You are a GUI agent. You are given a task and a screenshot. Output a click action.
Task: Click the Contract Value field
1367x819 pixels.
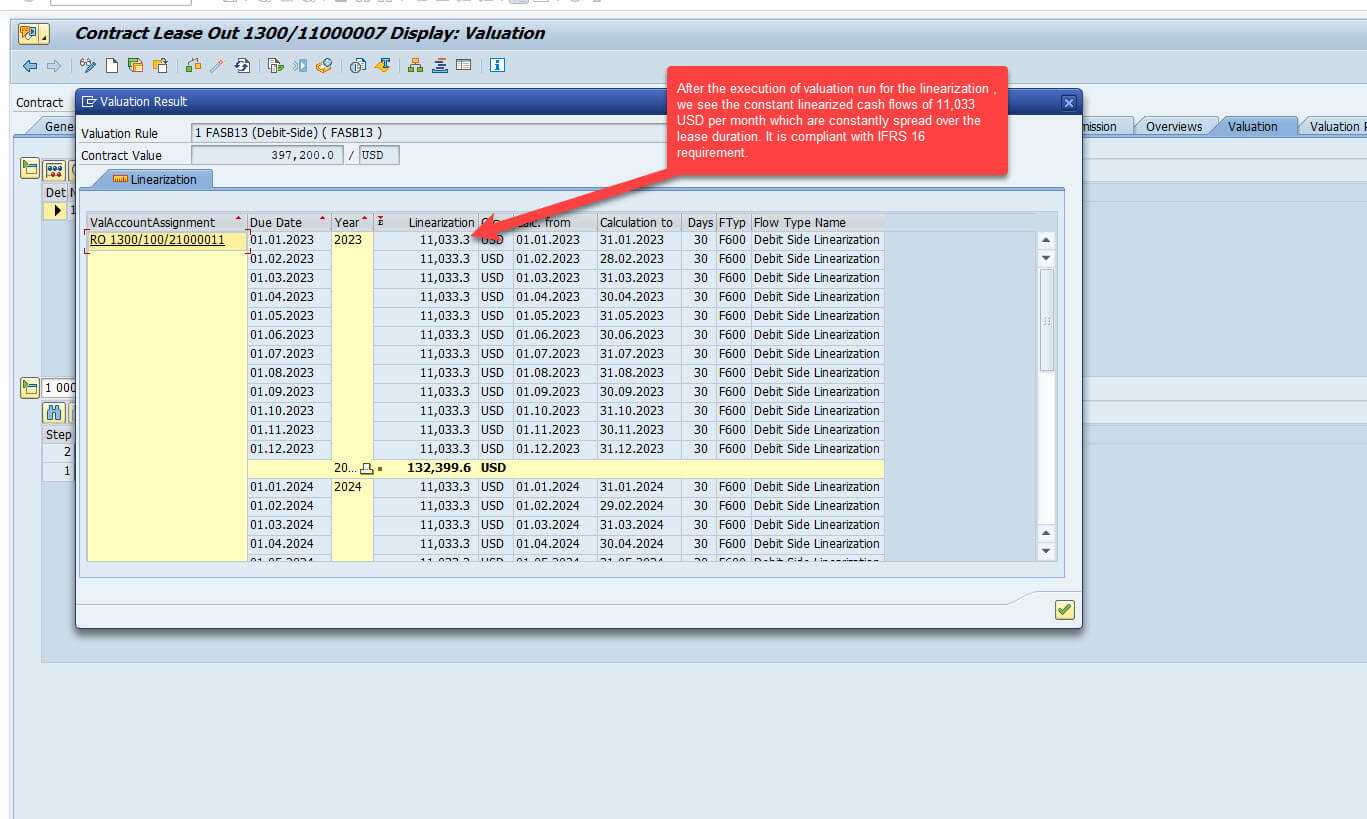266,155
